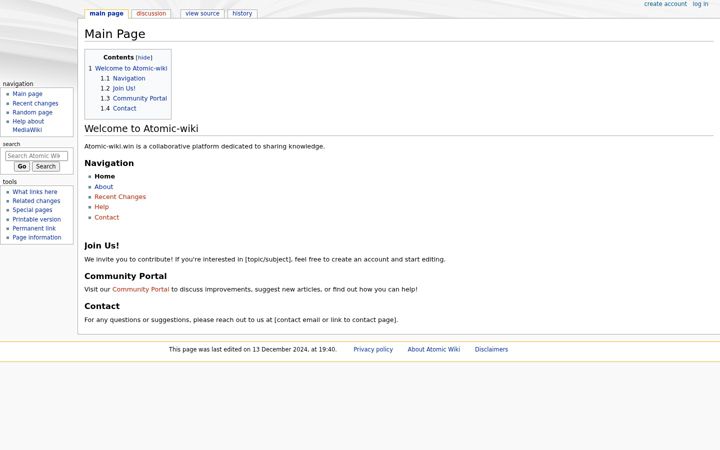720x450 pixels.
Task: Jump to '1.2 Join Us!' contents entry
Action: point(118,89)
